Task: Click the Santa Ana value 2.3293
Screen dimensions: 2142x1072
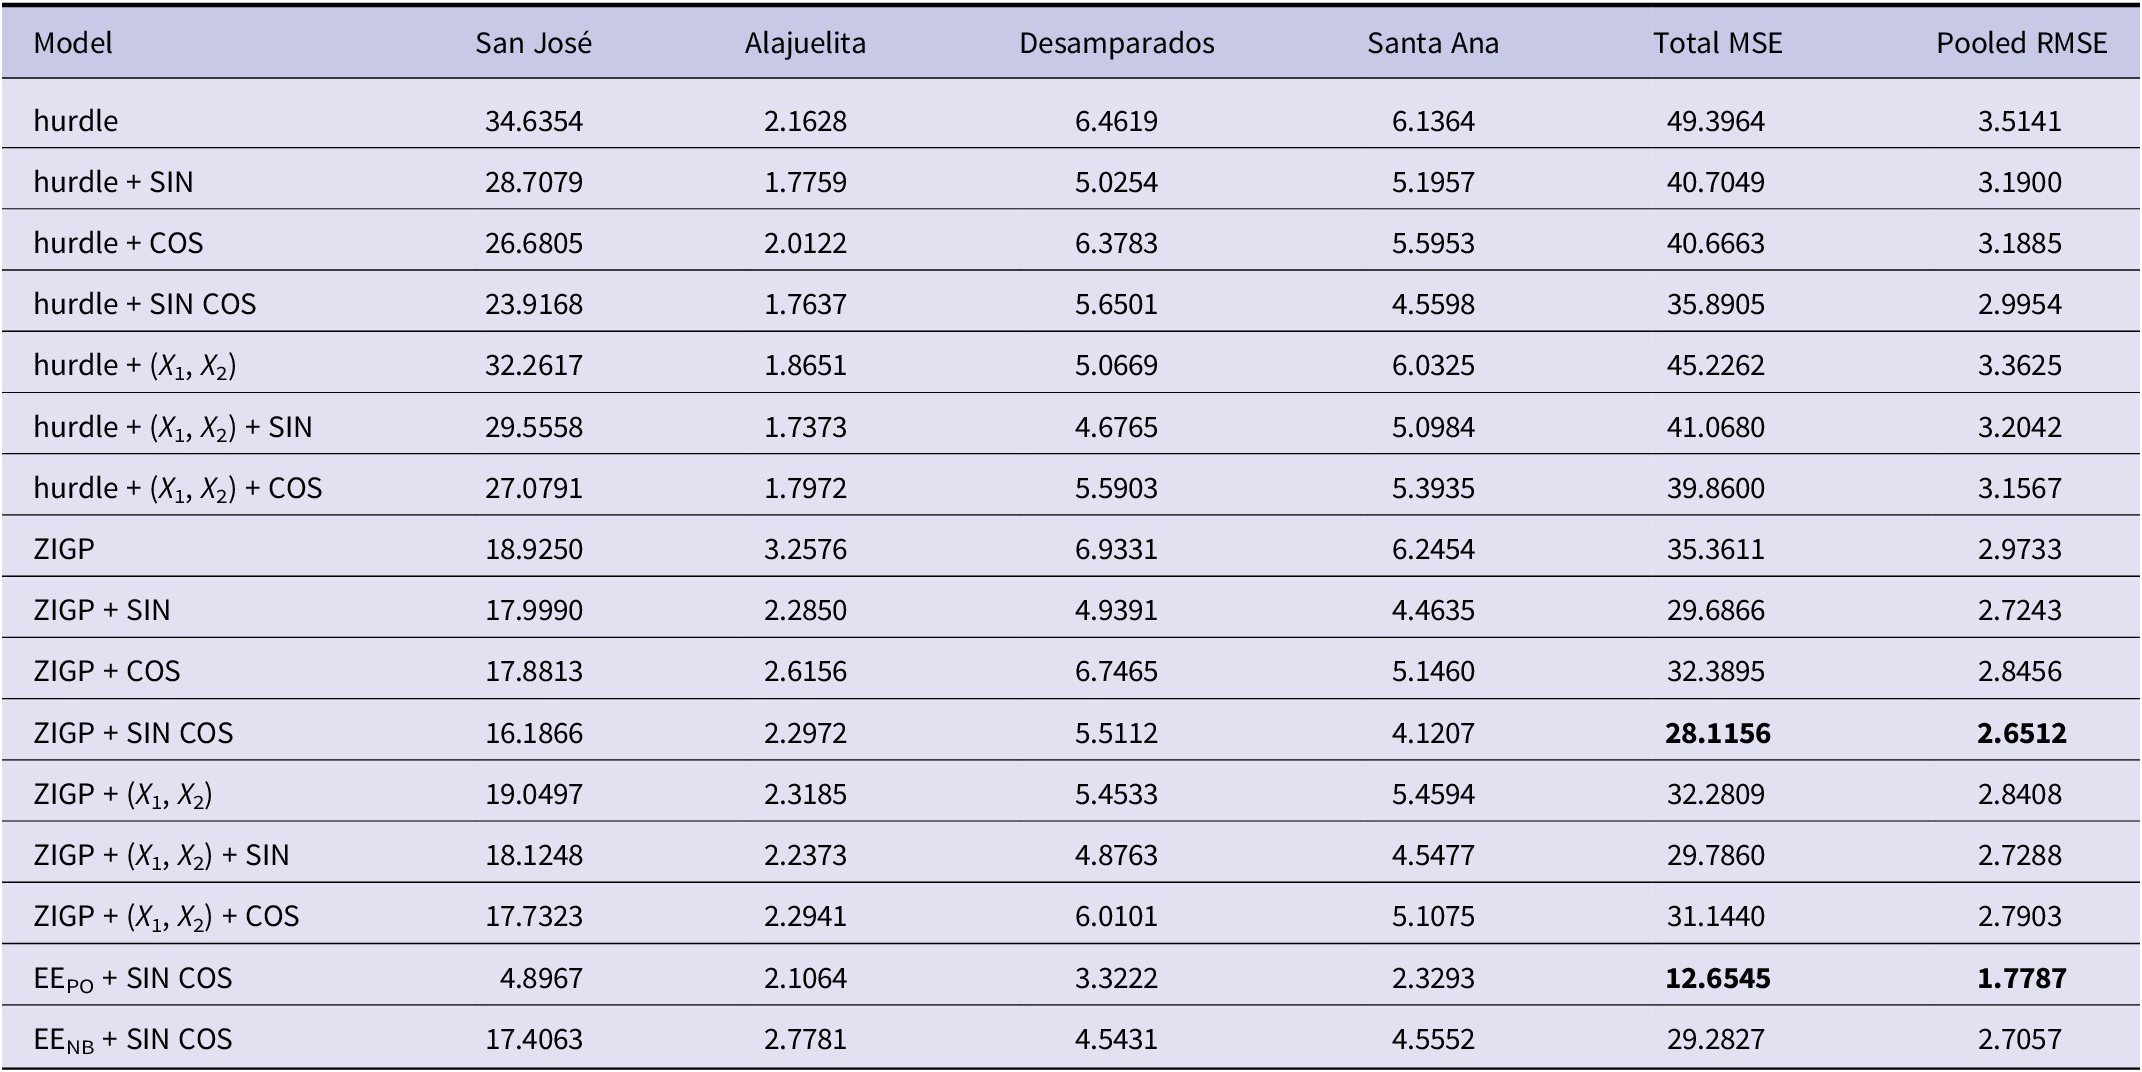Action: (x=1433, y=978)
